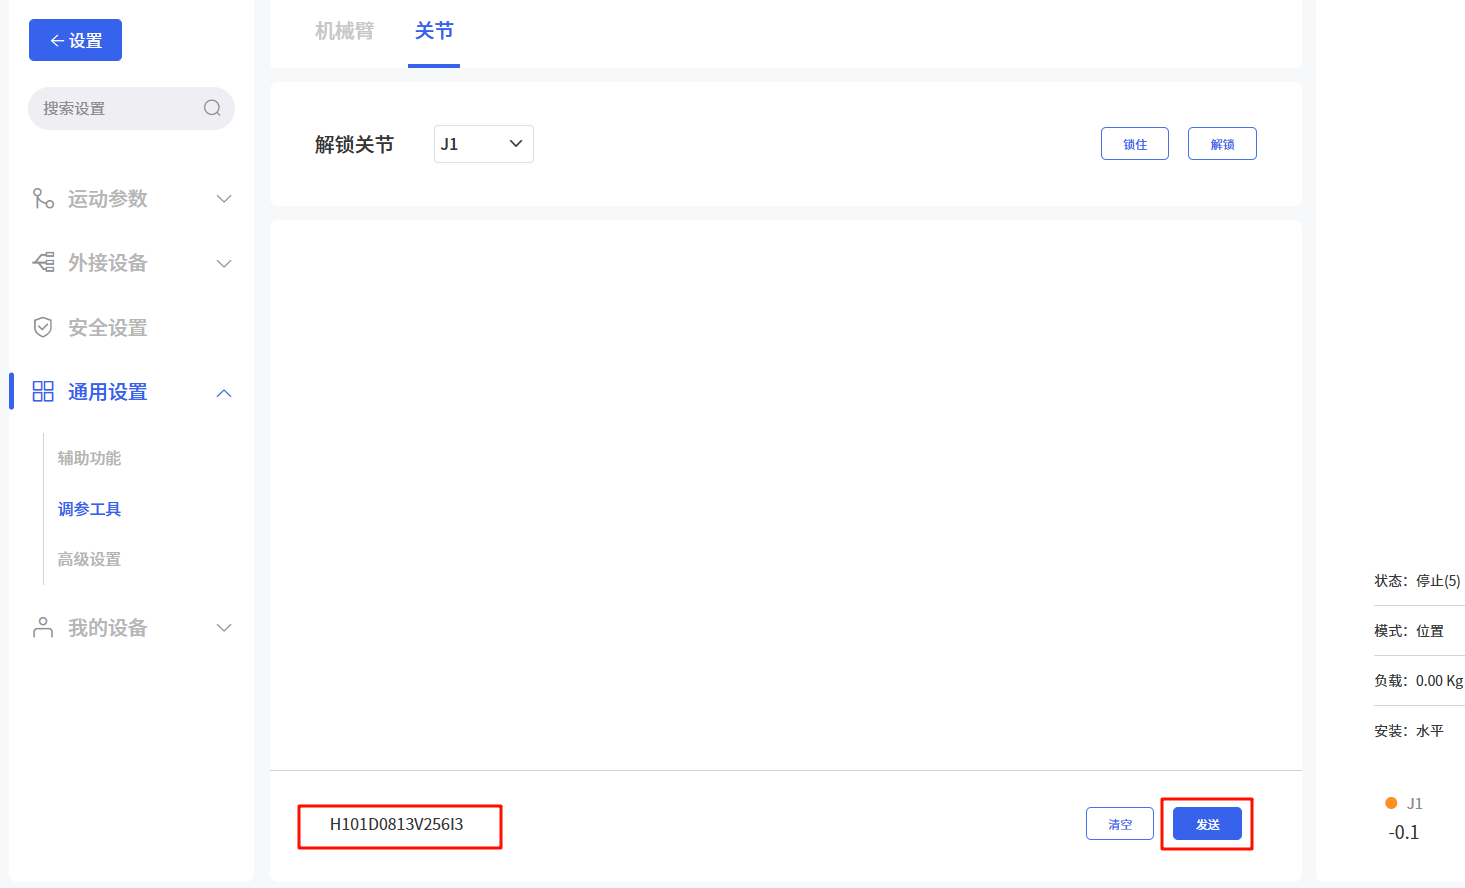The image size is (1465, 888).
Task: Open the J1 joint selection dropdown
Action: (483, 144)
